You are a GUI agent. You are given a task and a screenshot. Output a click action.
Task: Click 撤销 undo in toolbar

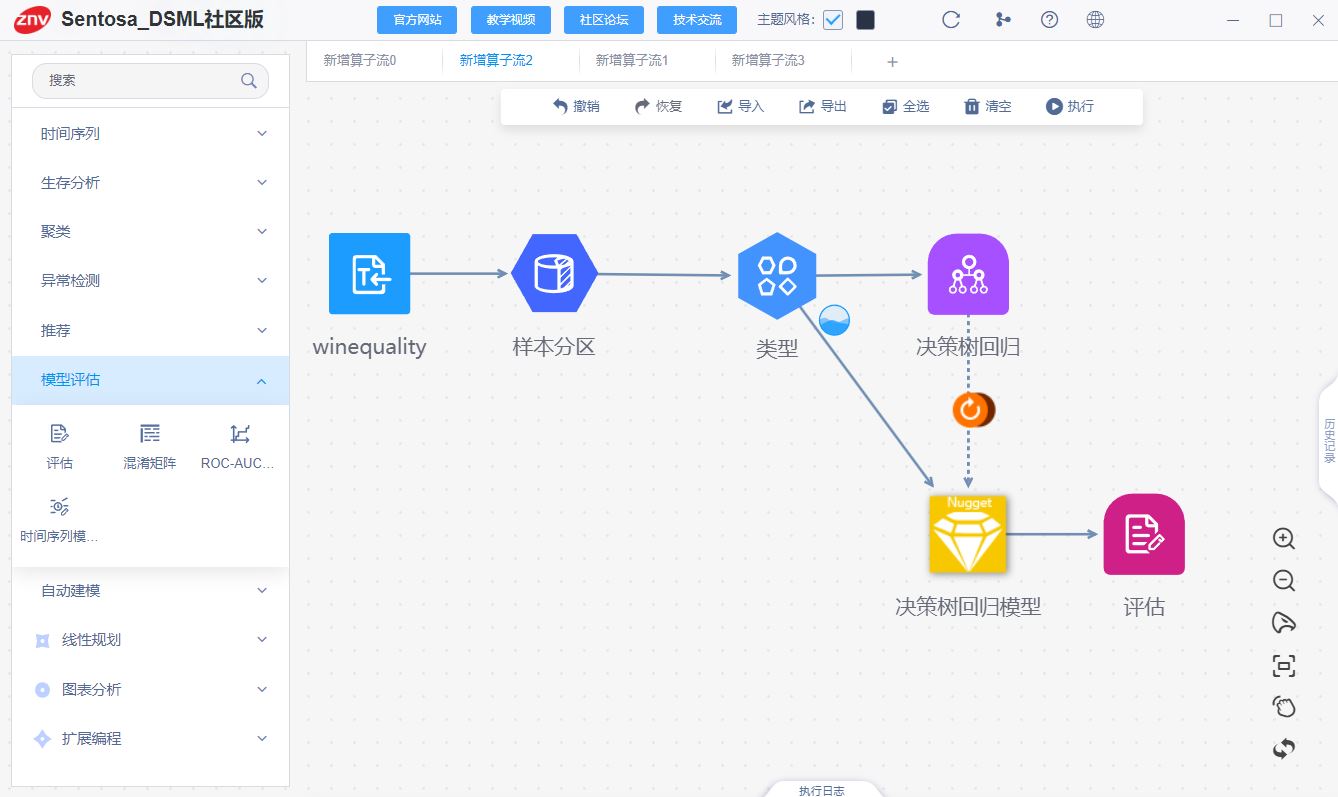pos(576,106)
